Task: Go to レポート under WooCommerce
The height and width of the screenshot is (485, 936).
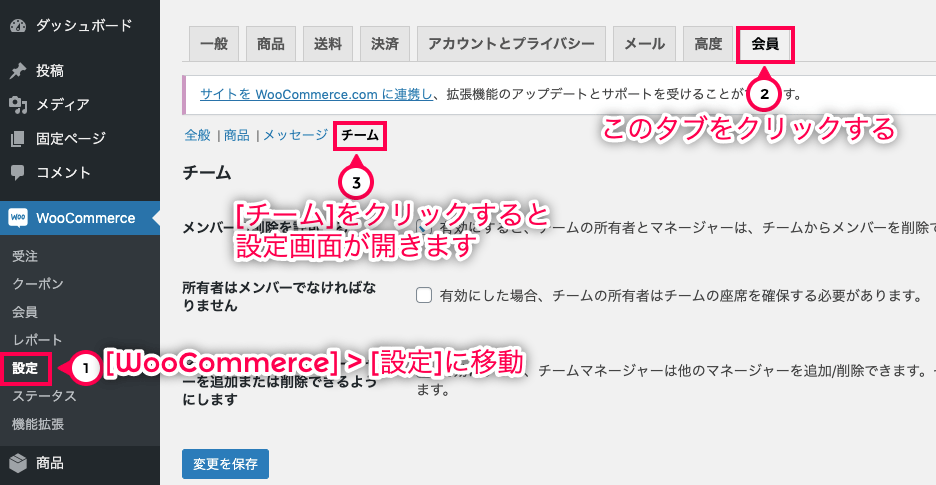Action: click(x=37, y=340)
